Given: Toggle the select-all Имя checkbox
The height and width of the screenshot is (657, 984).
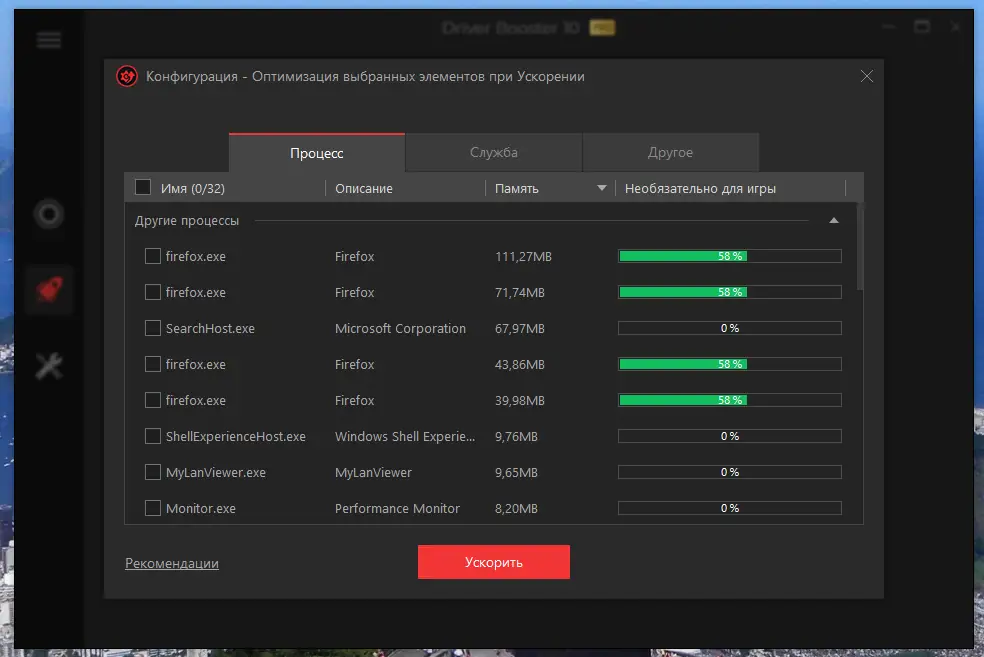Looking at the screenshot, I should (x=143, y=187).
